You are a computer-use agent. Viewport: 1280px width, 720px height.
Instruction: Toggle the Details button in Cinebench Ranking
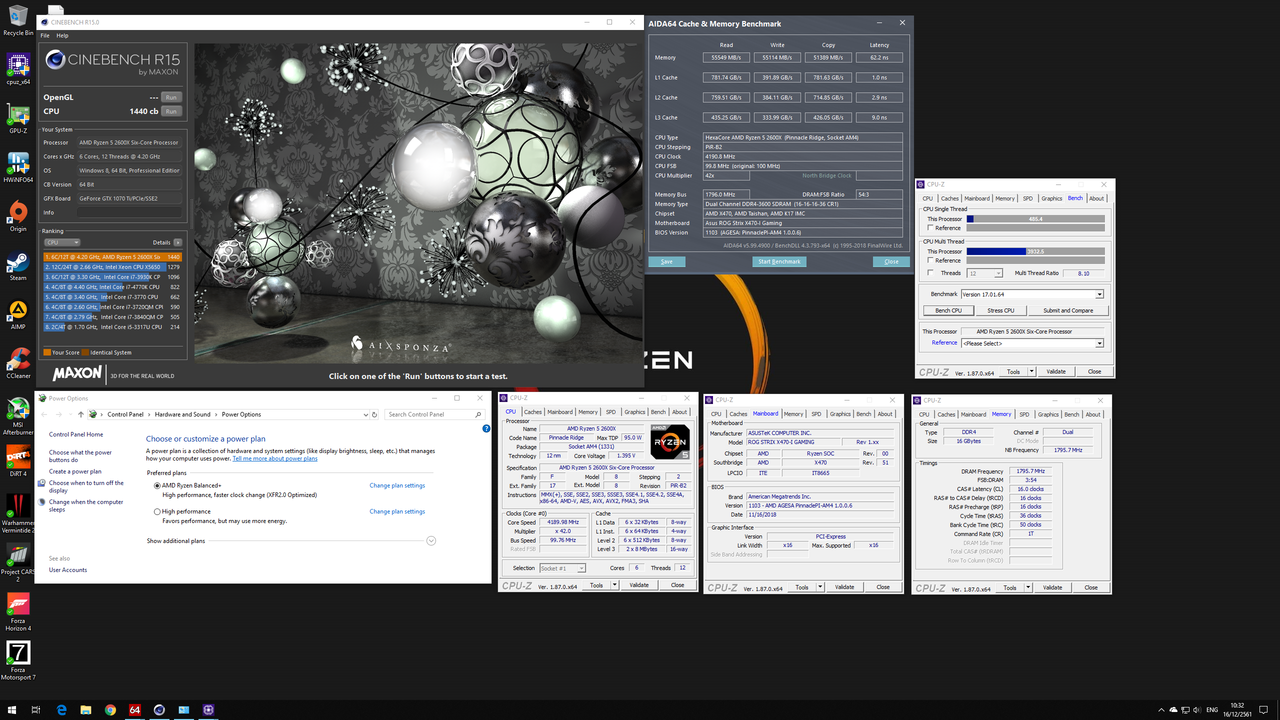click(x=178, y=242)
